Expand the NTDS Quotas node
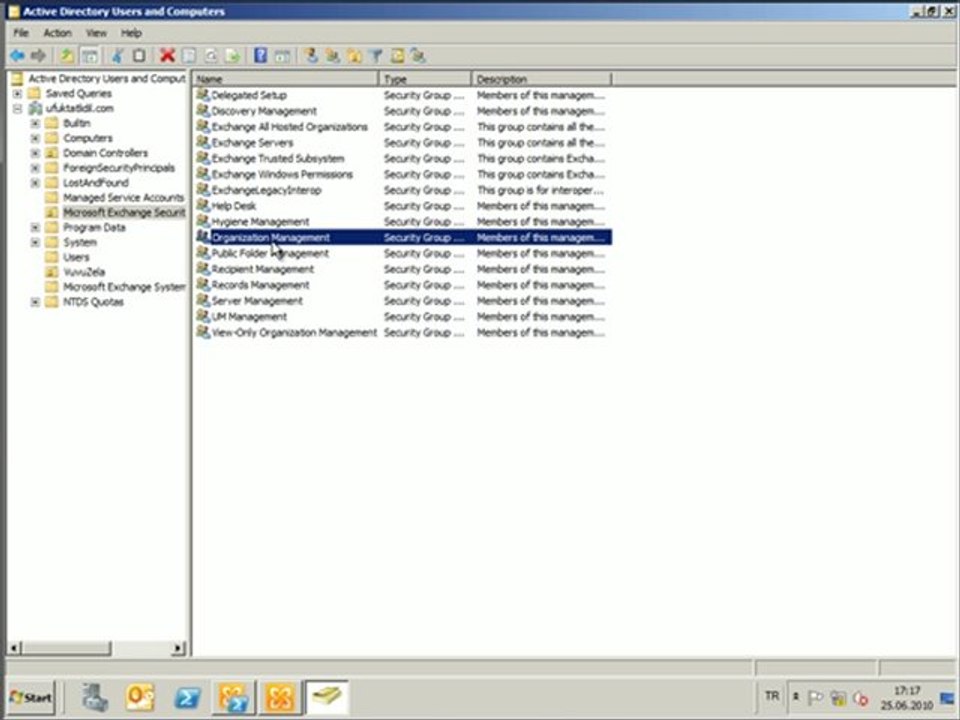The image size is (960, 720). [x=36, y=302]
